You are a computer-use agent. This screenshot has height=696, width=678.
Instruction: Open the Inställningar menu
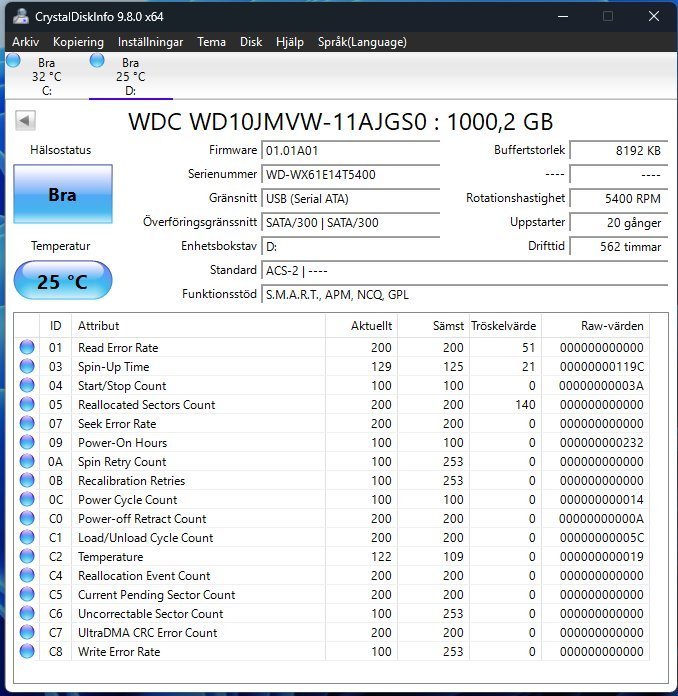(150, 42)
